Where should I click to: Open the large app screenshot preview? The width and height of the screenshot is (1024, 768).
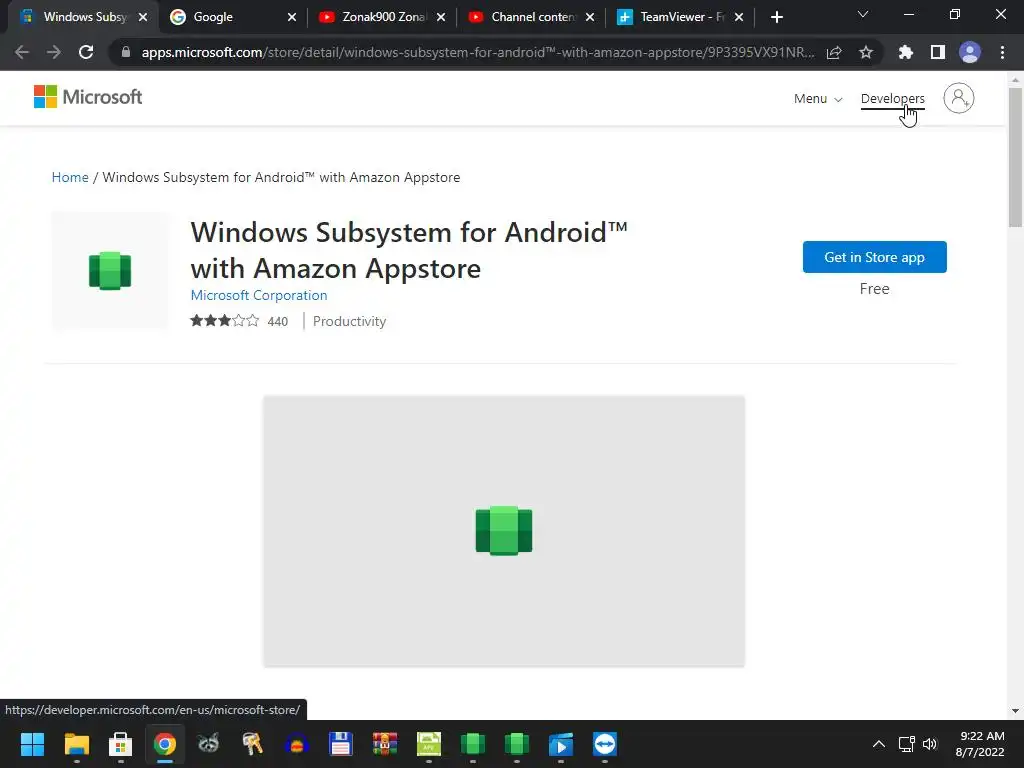pos(504,531)
